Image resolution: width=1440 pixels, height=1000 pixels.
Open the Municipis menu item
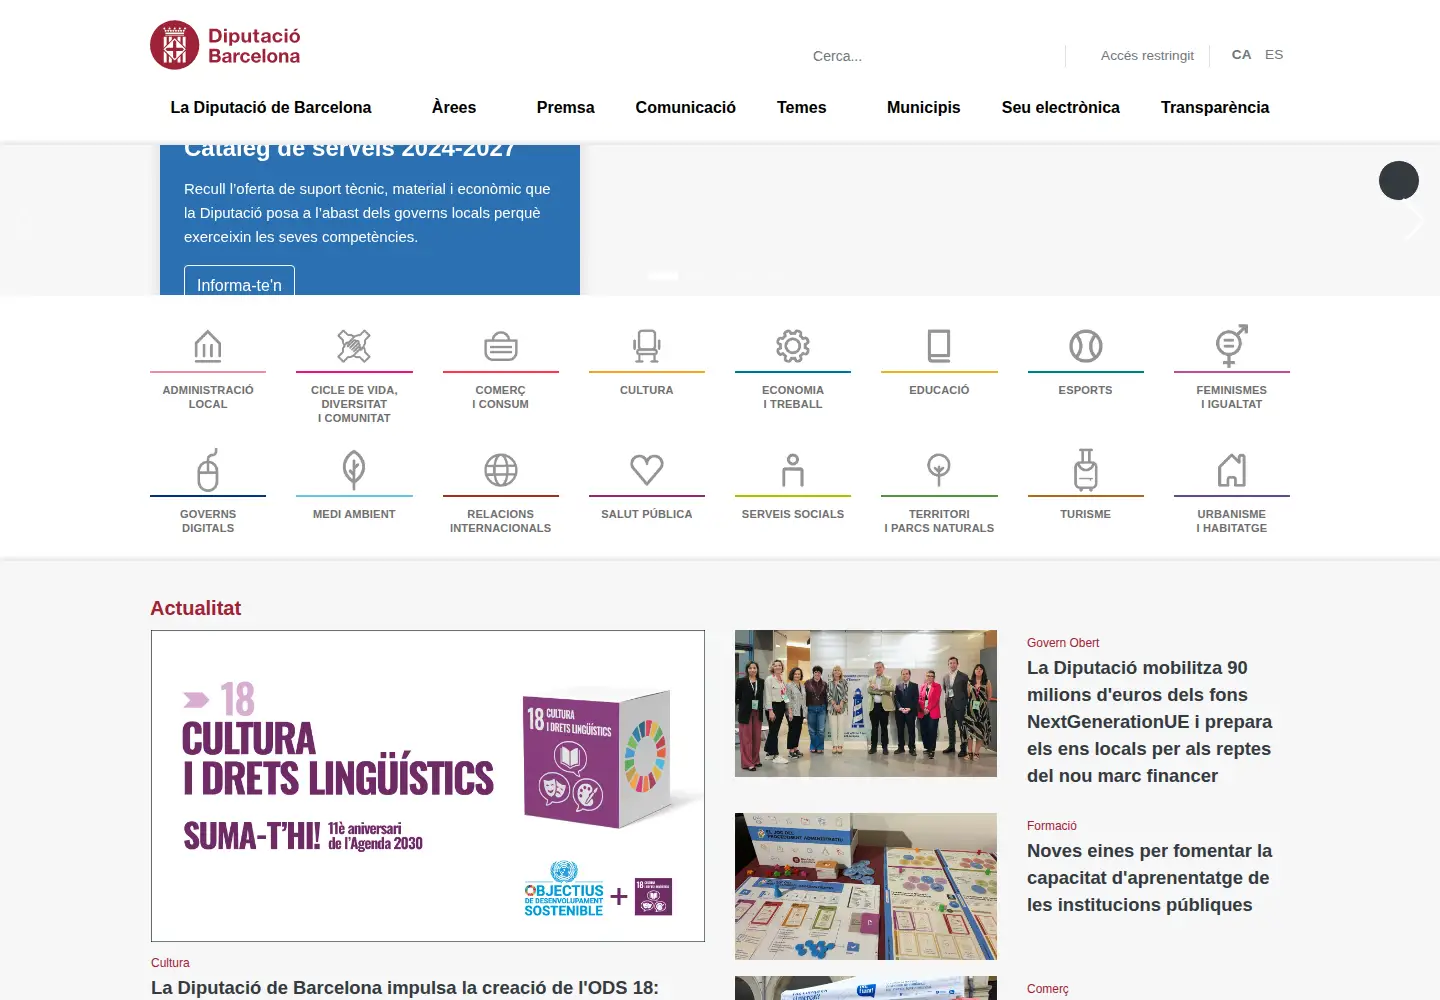click(924, 107)
